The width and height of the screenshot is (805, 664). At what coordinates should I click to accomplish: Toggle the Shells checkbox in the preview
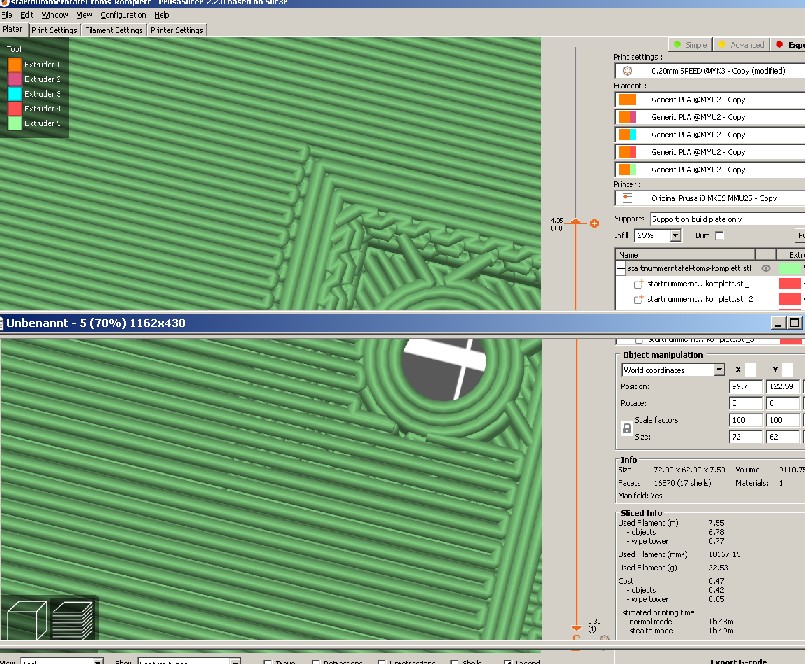(x=454, y=662)
